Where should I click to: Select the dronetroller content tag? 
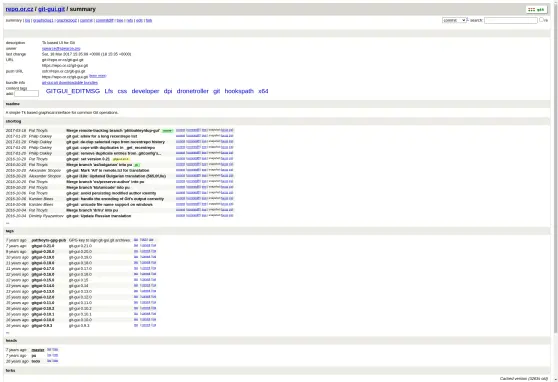click(x=193, y=91)
